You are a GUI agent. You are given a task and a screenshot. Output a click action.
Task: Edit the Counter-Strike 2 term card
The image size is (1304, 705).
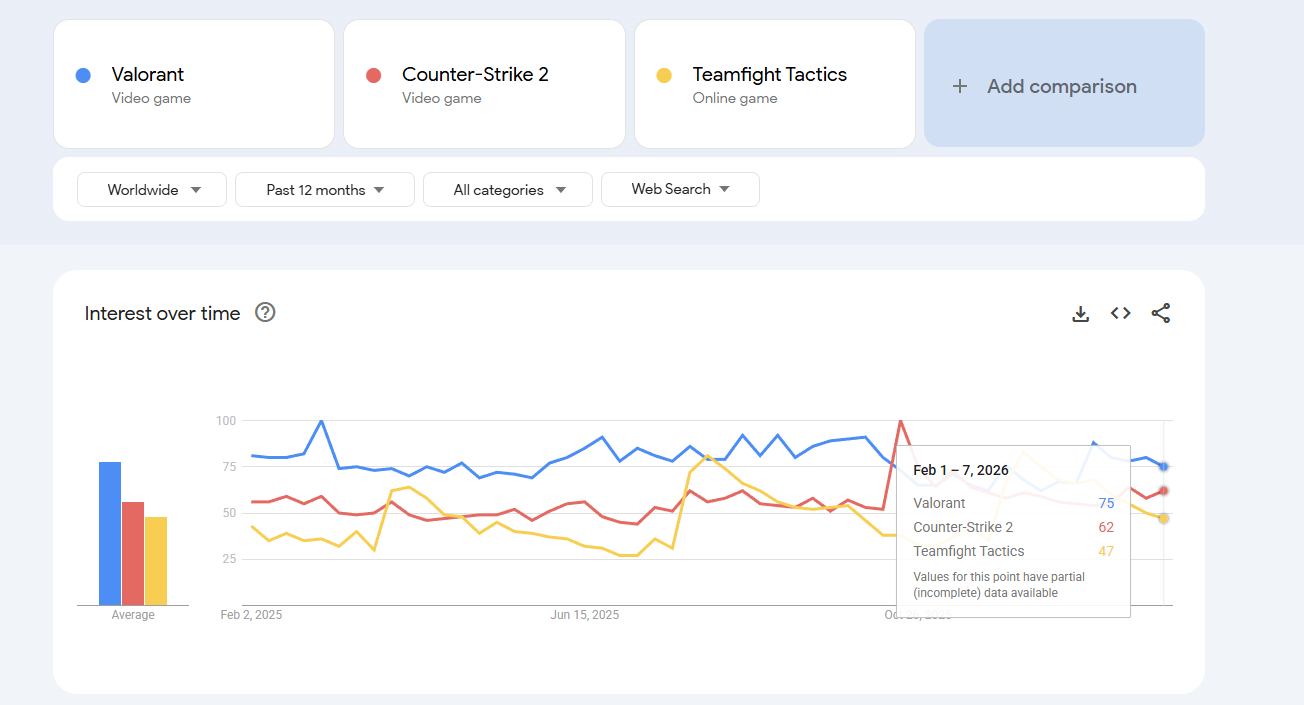point(484,83)
